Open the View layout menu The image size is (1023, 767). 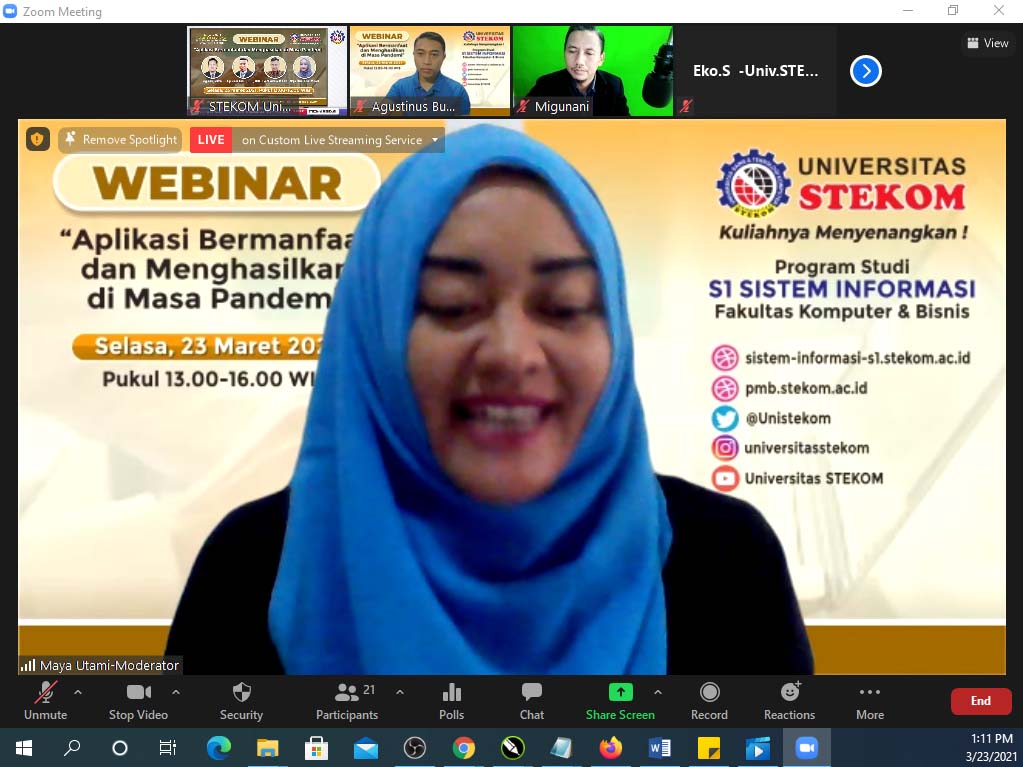click(988, 43)
